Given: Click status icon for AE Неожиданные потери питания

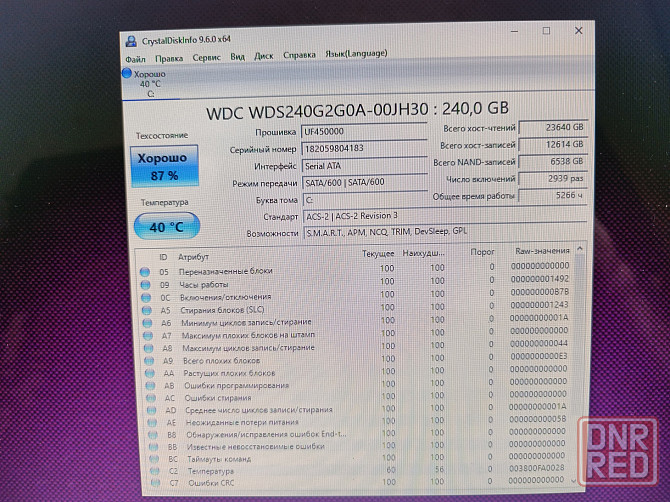Looking at the screenshot, I should point(152,423).
